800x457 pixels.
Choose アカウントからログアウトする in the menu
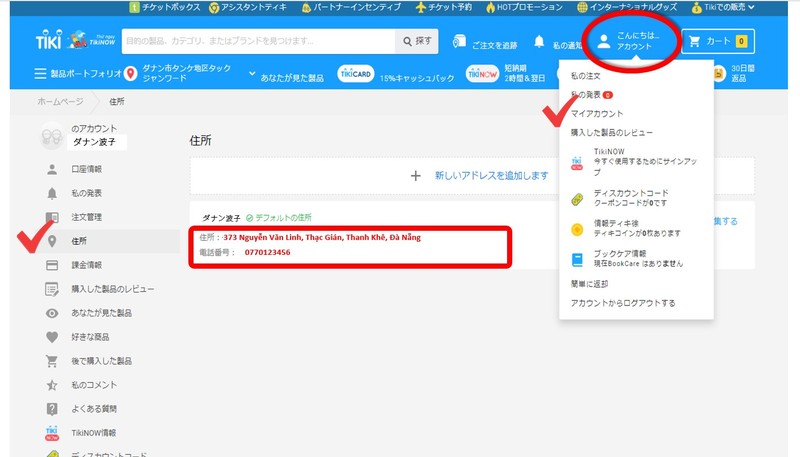point(622,303)
